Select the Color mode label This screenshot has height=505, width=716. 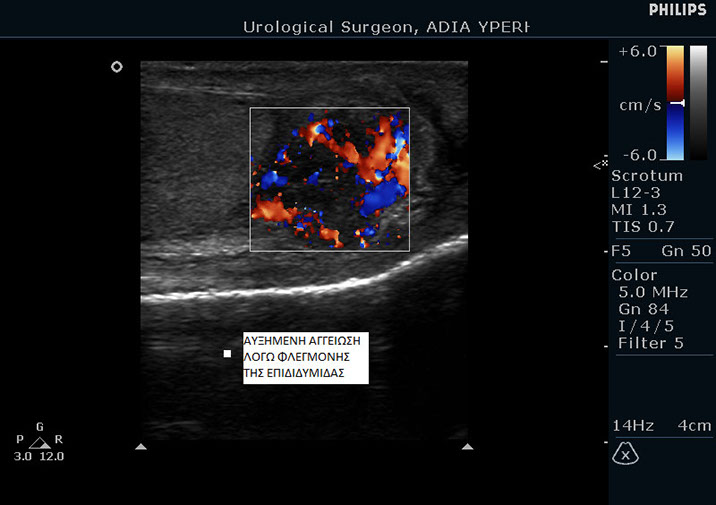coord(635,275)
